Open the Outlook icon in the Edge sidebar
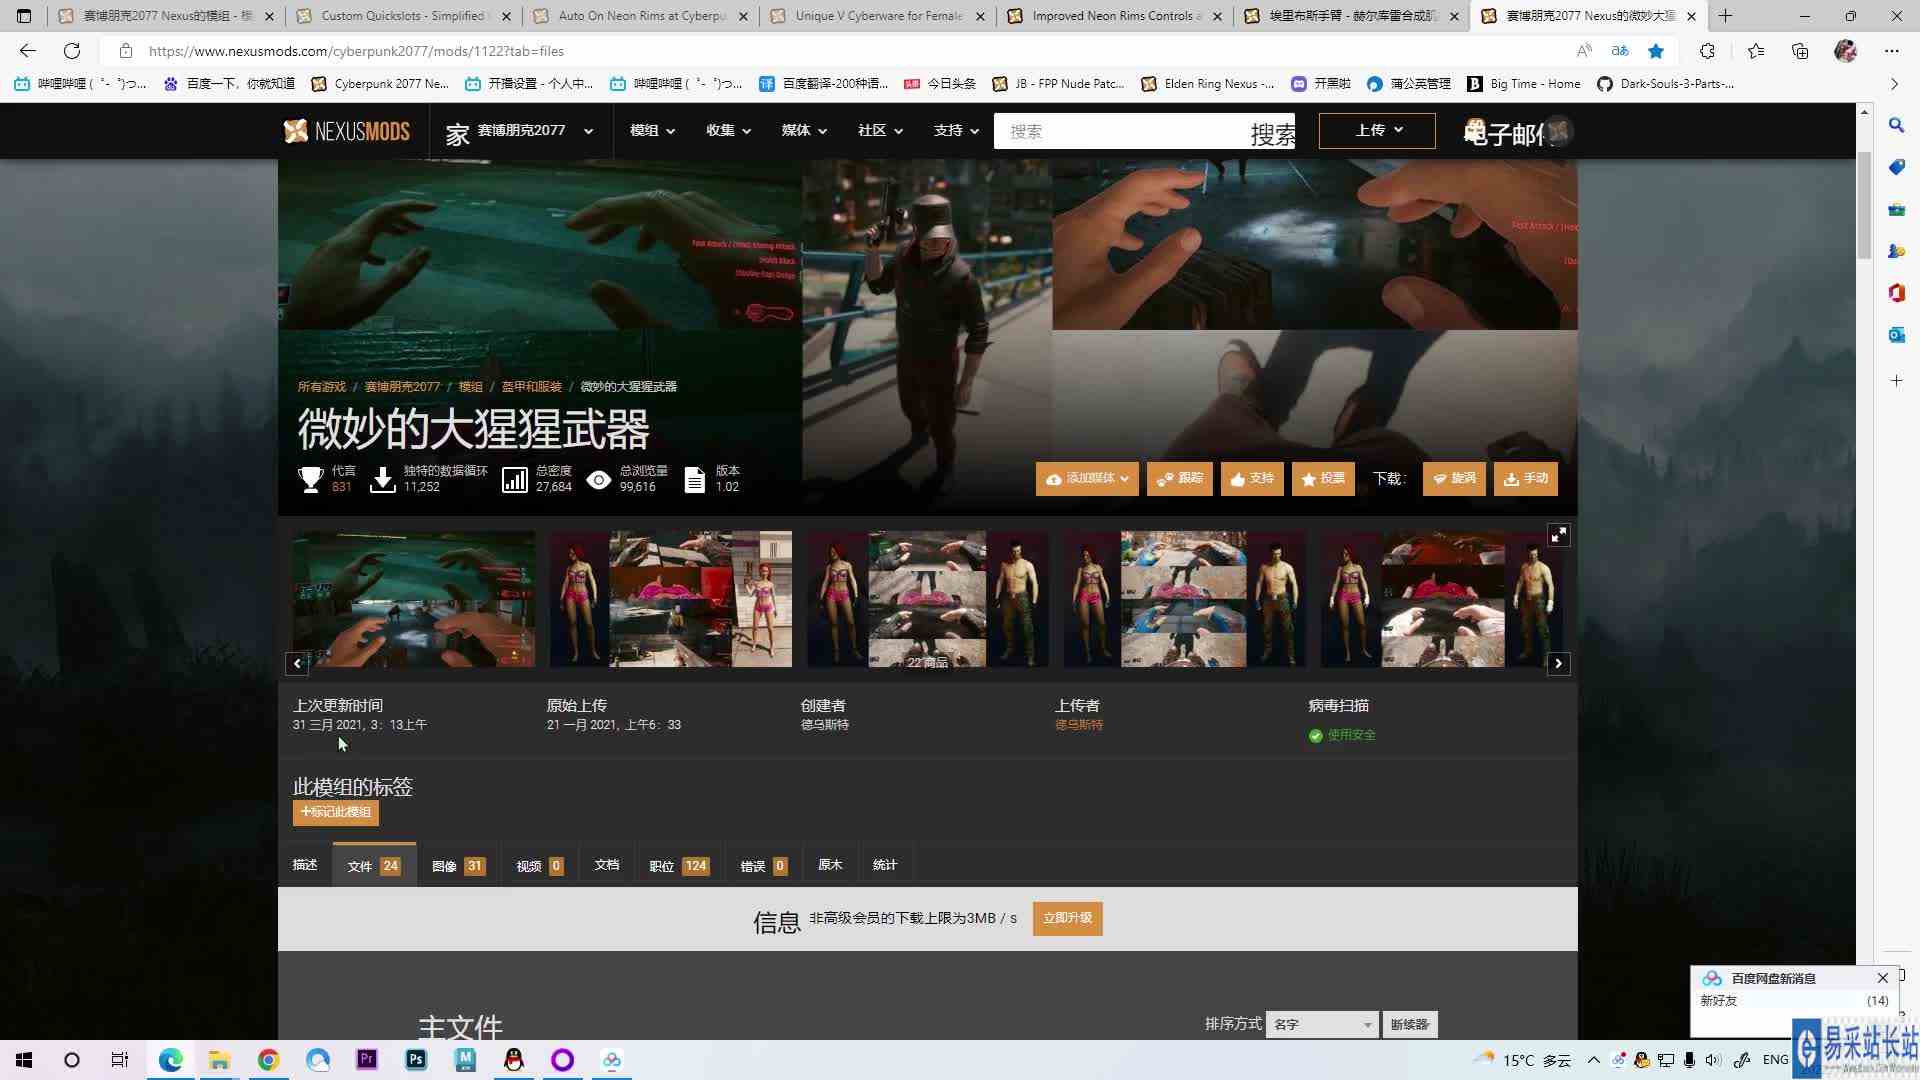The image size is (1920, 1080). point(1896,335)
